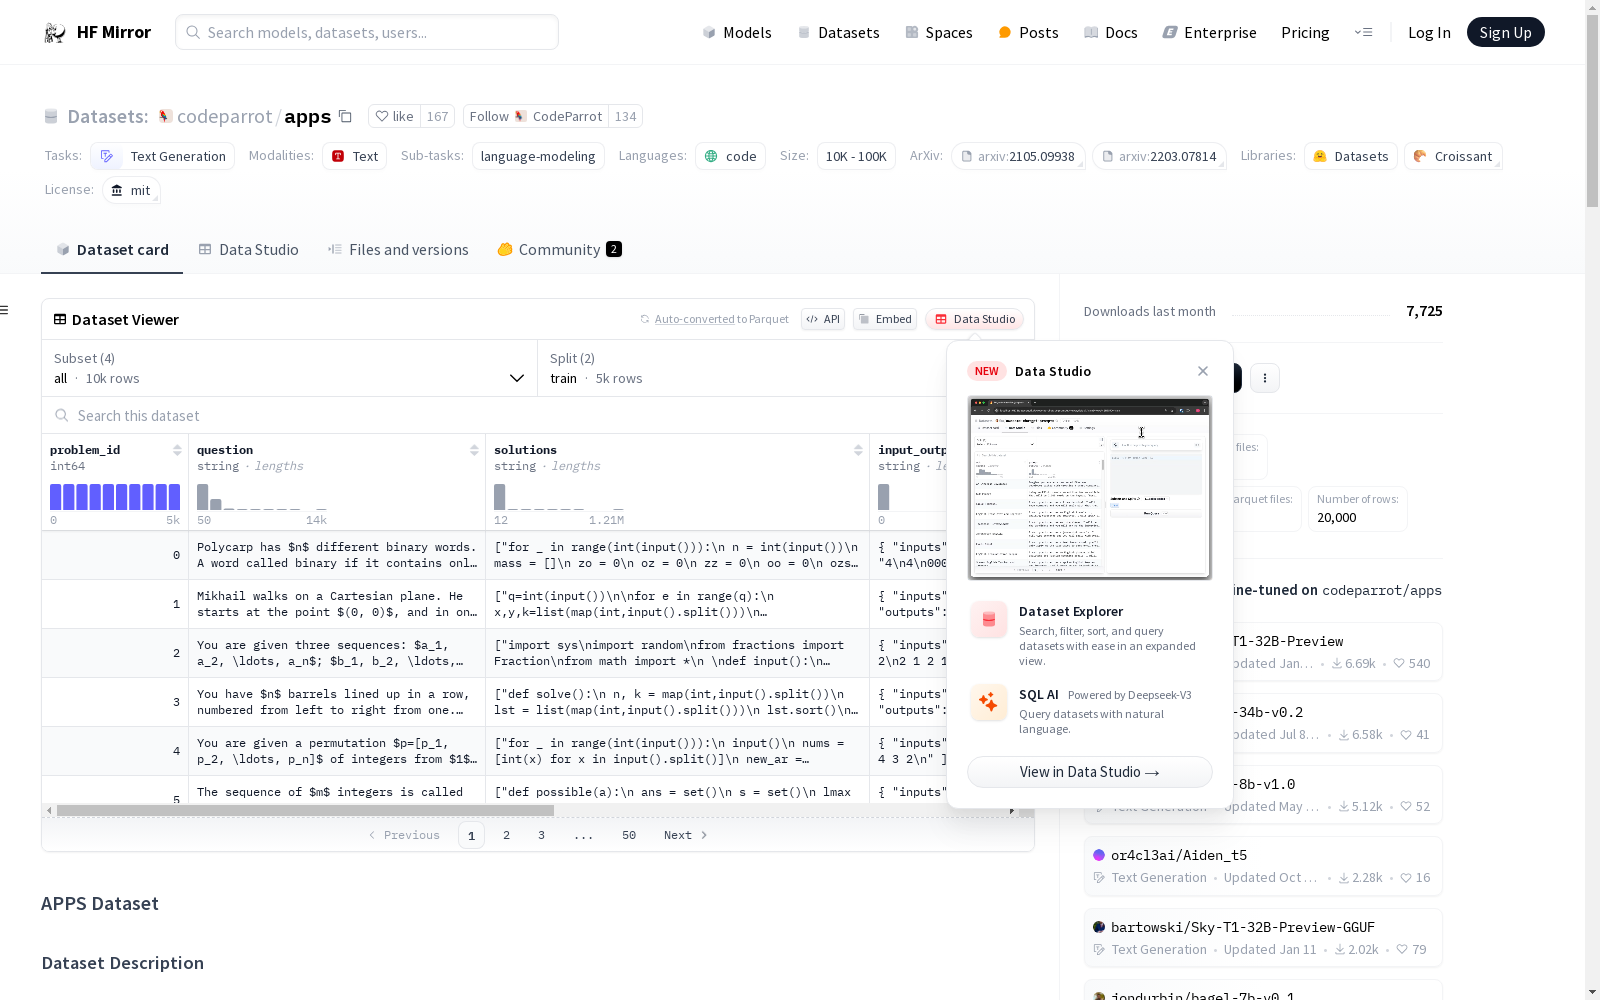
Task: Click View in Data Studio button
Action: 1090,772
